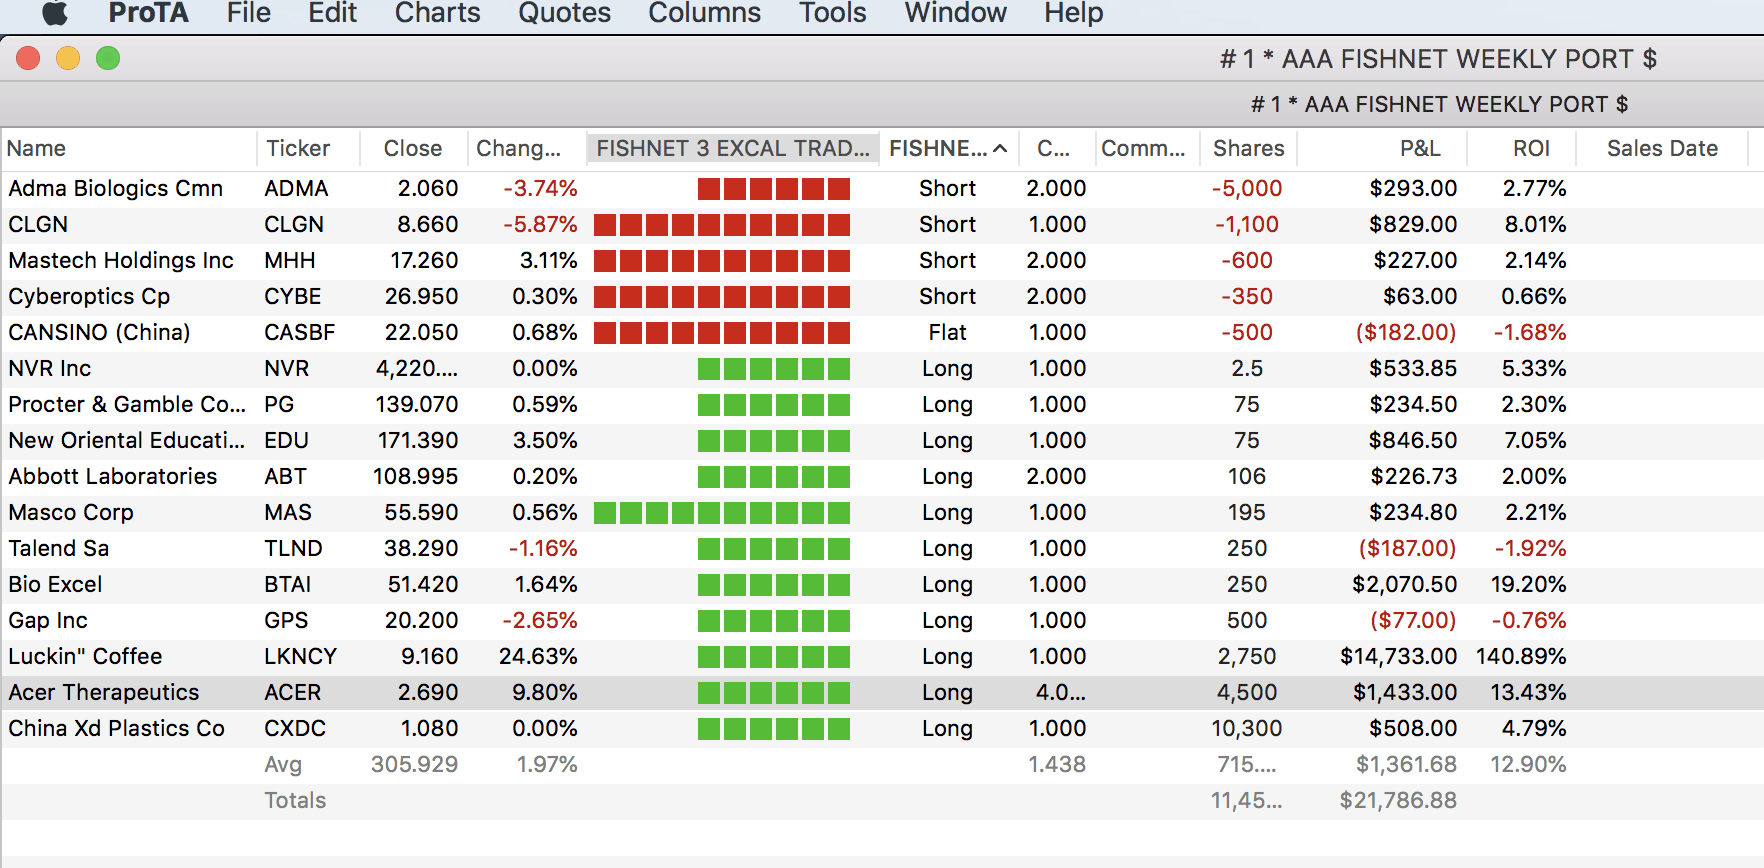
Task: Sort by the Close column header
Action: pos(413,148)
